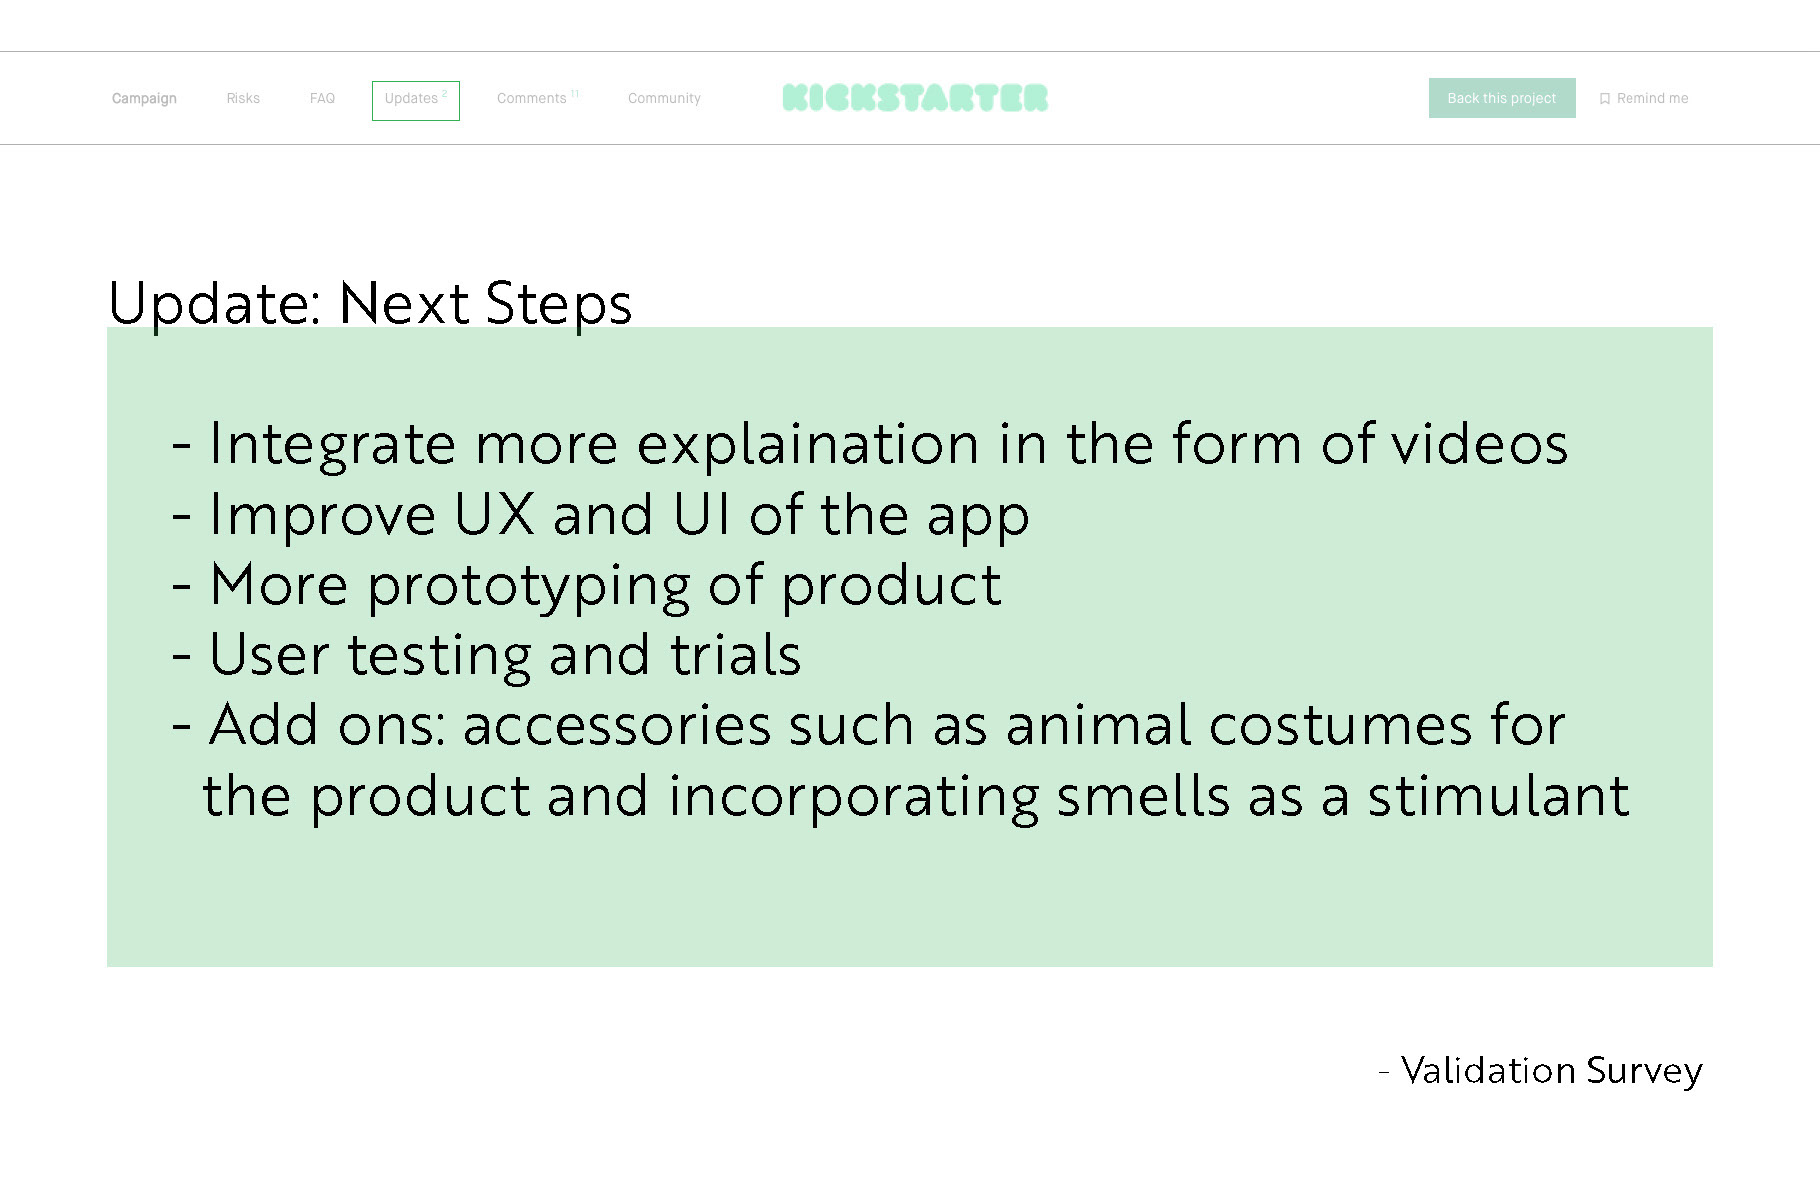This screenshot has width=1820, height=1177.
Task: Click the Updates count superscript badge
Action: 445,93
